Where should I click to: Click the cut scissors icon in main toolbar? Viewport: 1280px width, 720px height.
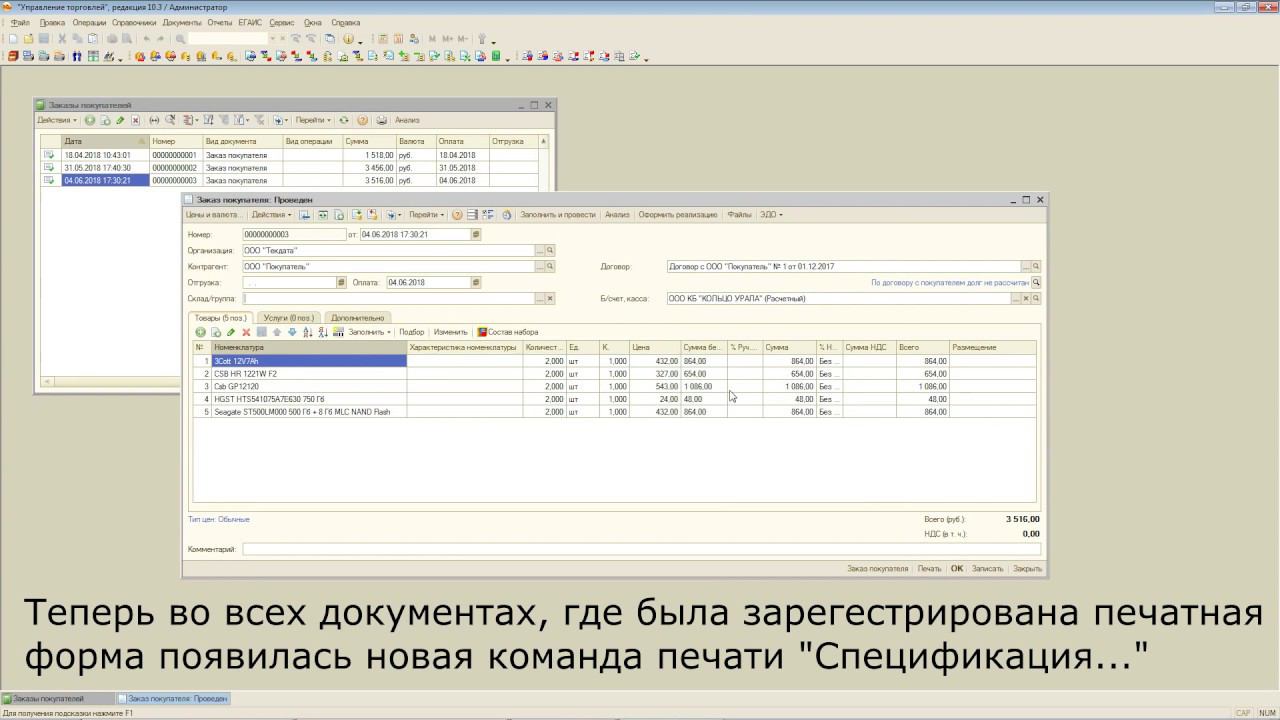click(x=62, y=39)
